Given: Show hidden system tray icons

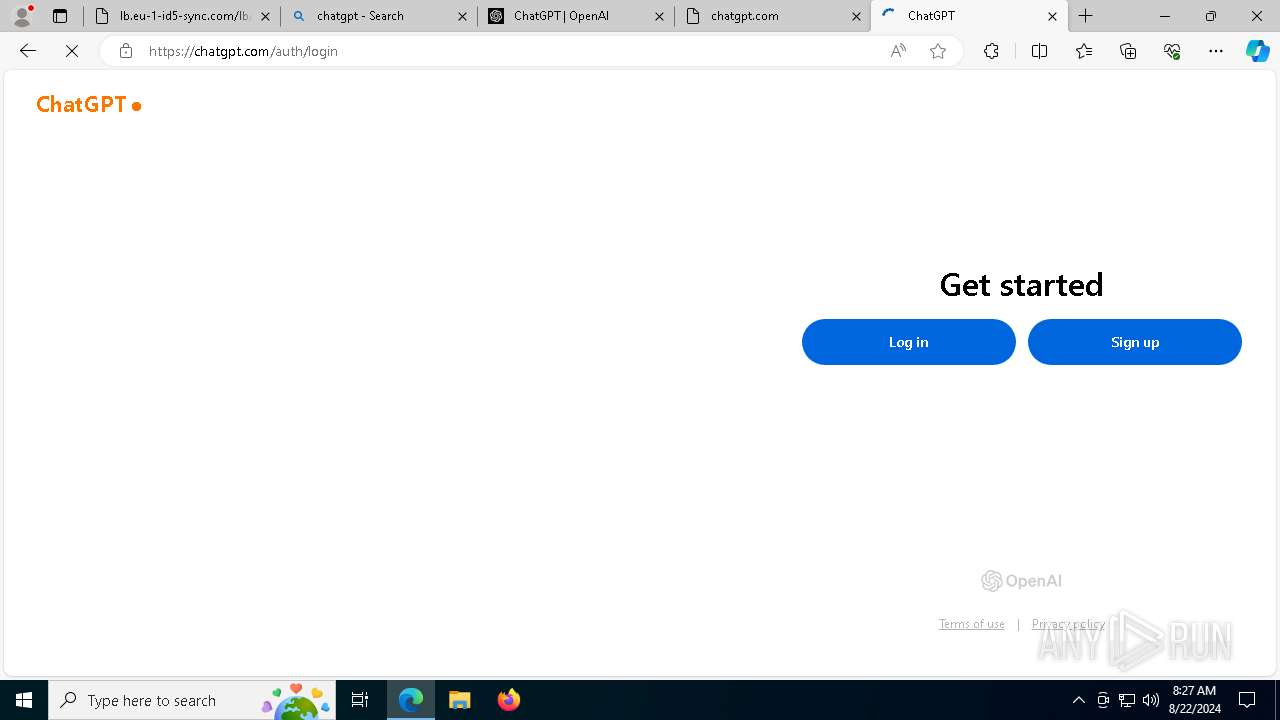Looking at the screenshot, I should point(1078,700).
